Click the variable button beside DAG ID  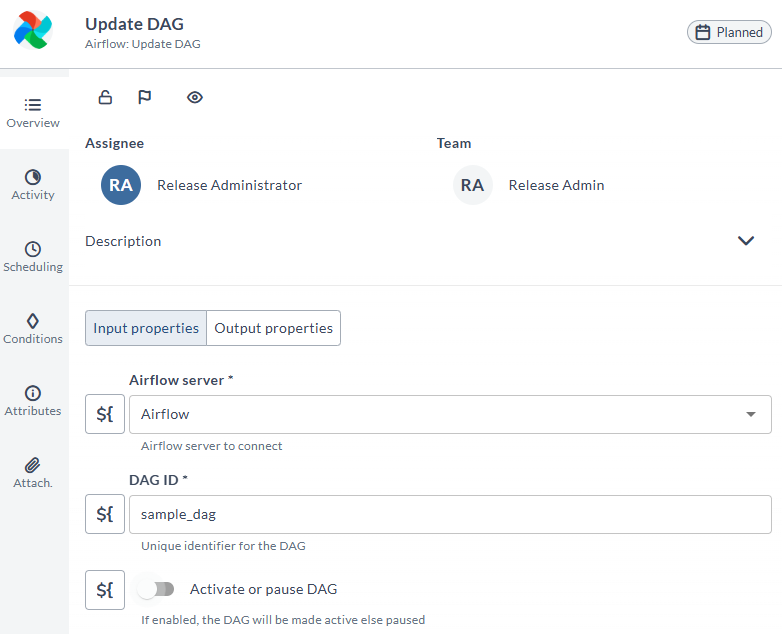pos(105,514)
